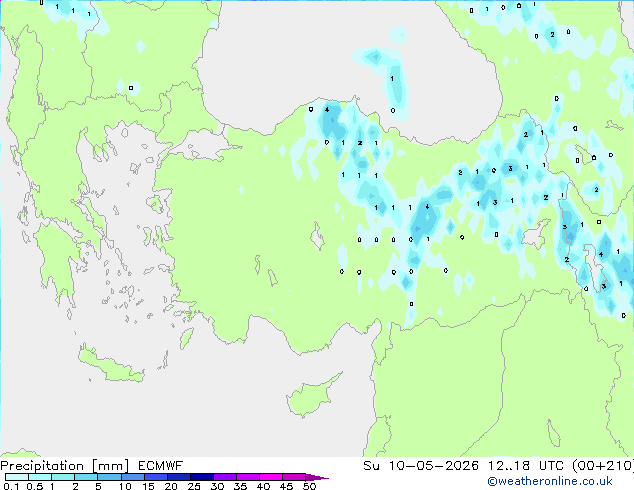634x490 pixels.
Task: Pick the 25–30 mm dark blue swatch
Action: pos(201,477)
